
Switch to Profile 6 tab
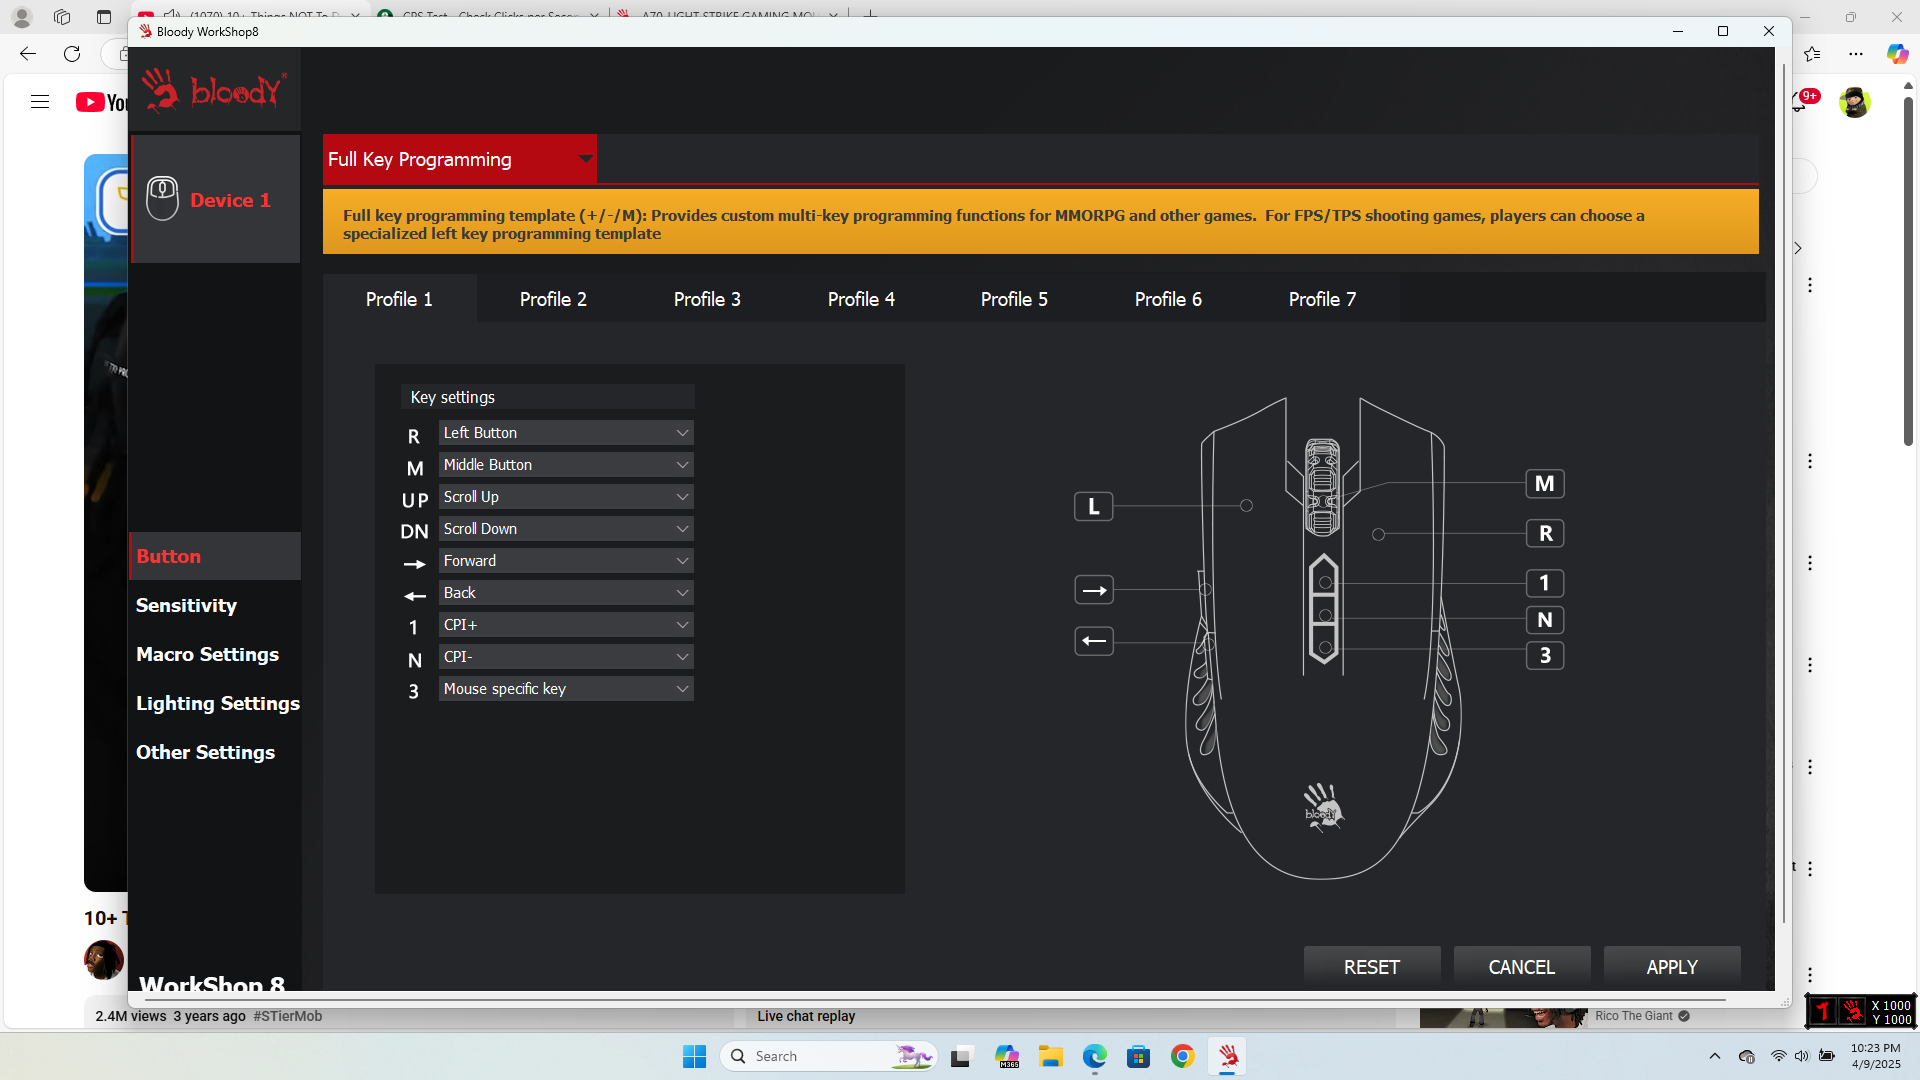pyautogui.click(x=1168, y=299)
